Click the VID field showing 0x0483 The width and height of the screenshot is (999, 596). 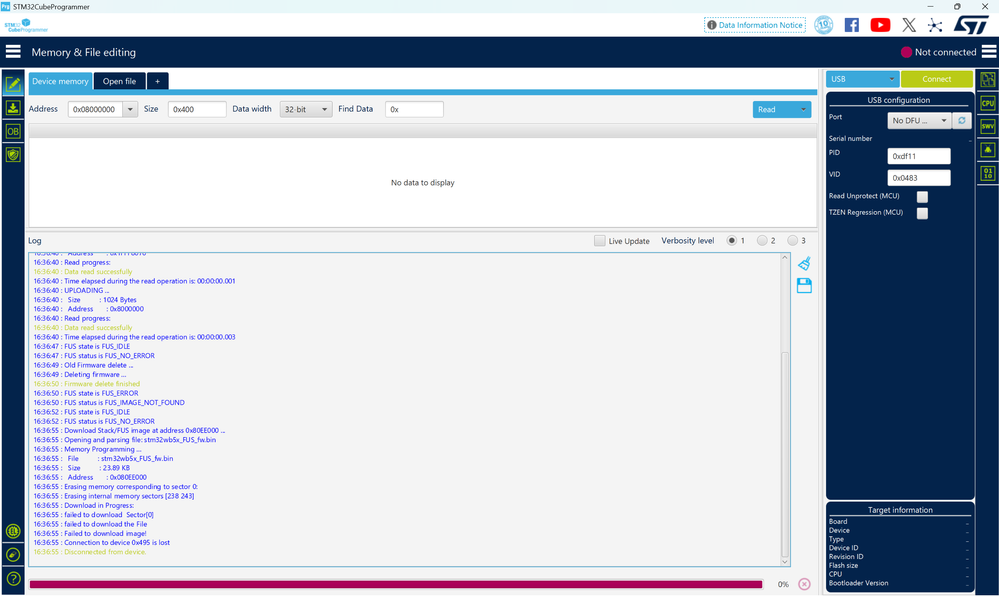coord(919,178)
